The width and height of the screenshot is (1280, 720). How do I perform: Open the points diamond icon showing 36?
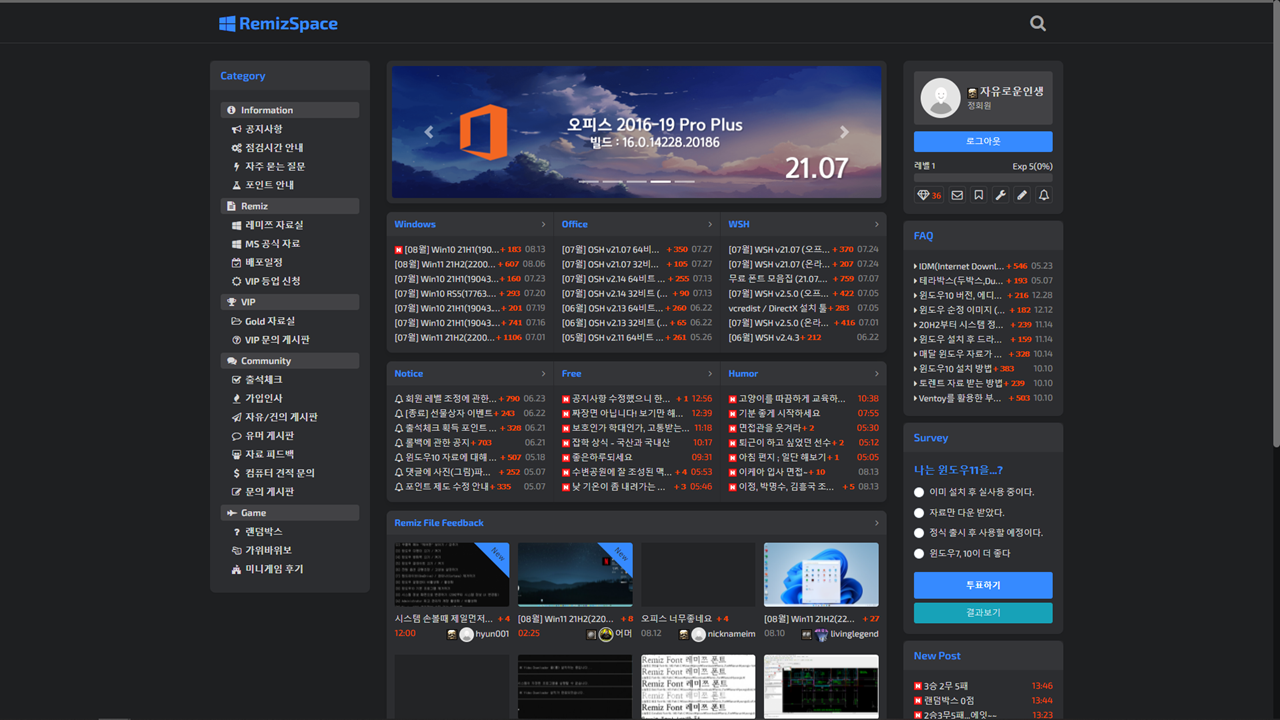point(930,195)
